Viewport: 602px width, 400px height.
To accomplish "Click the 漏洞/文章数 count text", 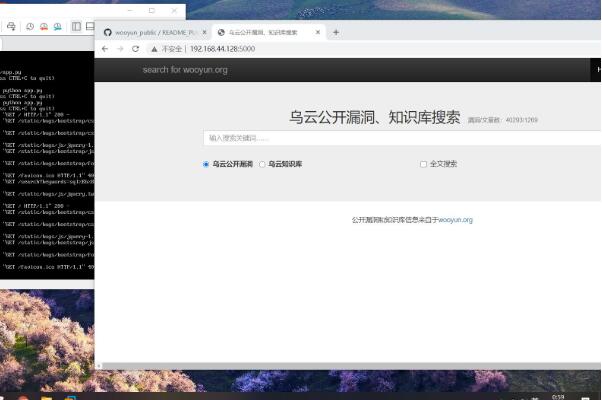I will point(503,120).
